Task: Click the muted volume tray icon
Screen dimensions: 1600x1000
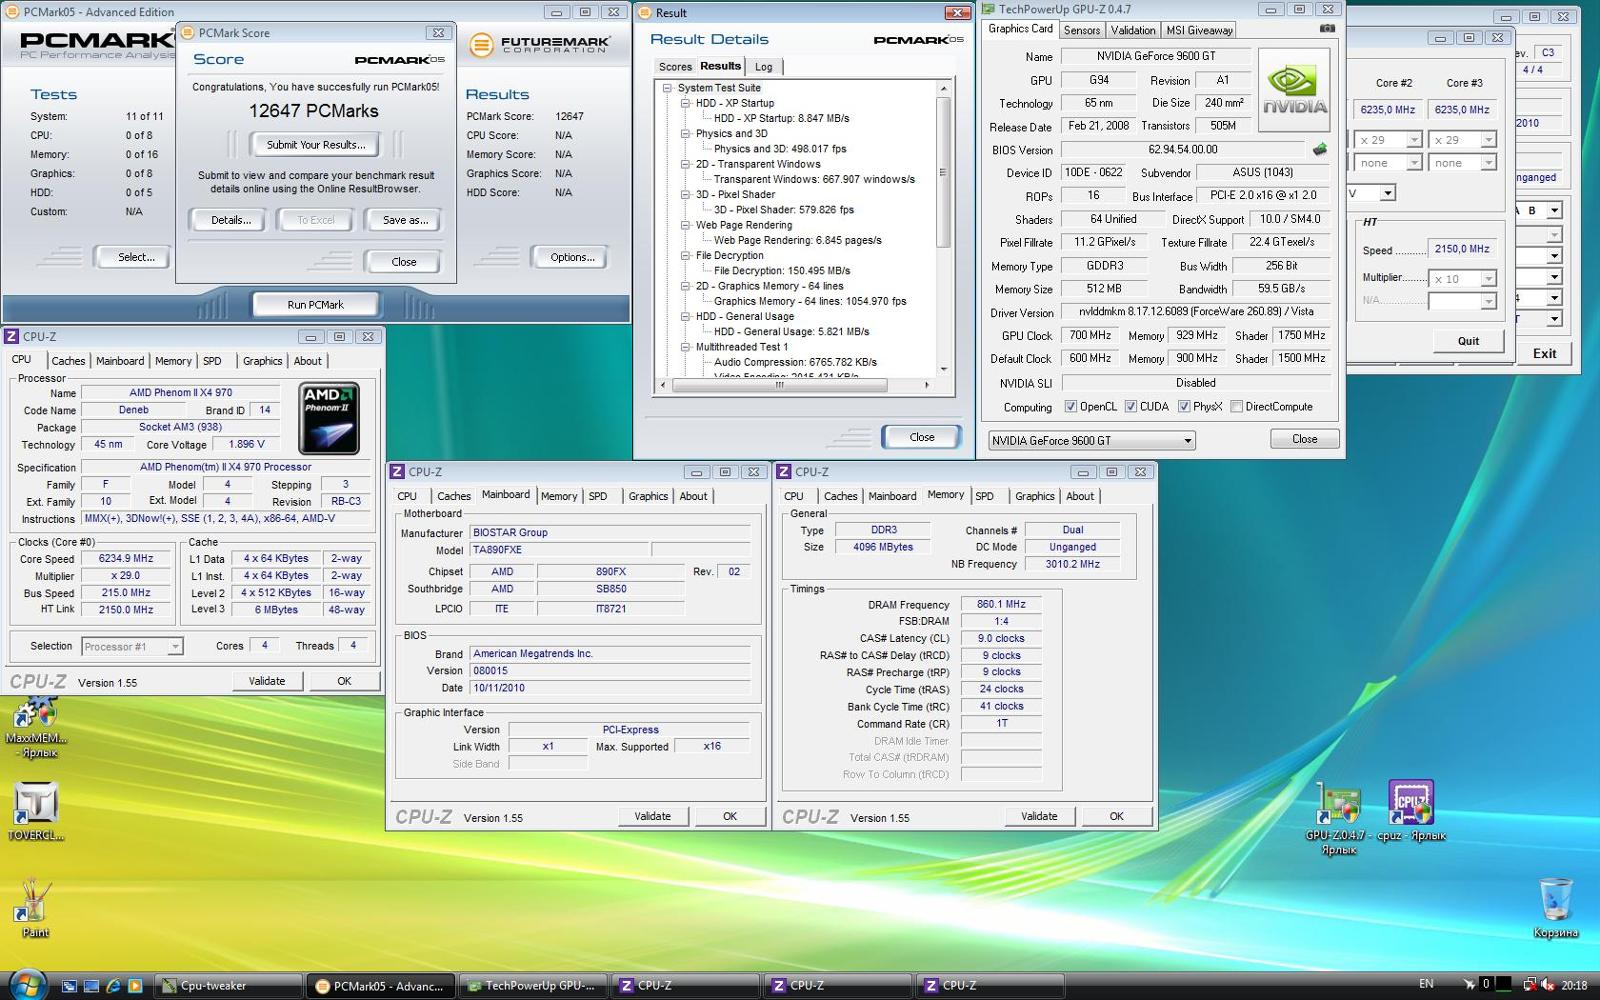Action: pyautogui.click(x=1547, y=985)
